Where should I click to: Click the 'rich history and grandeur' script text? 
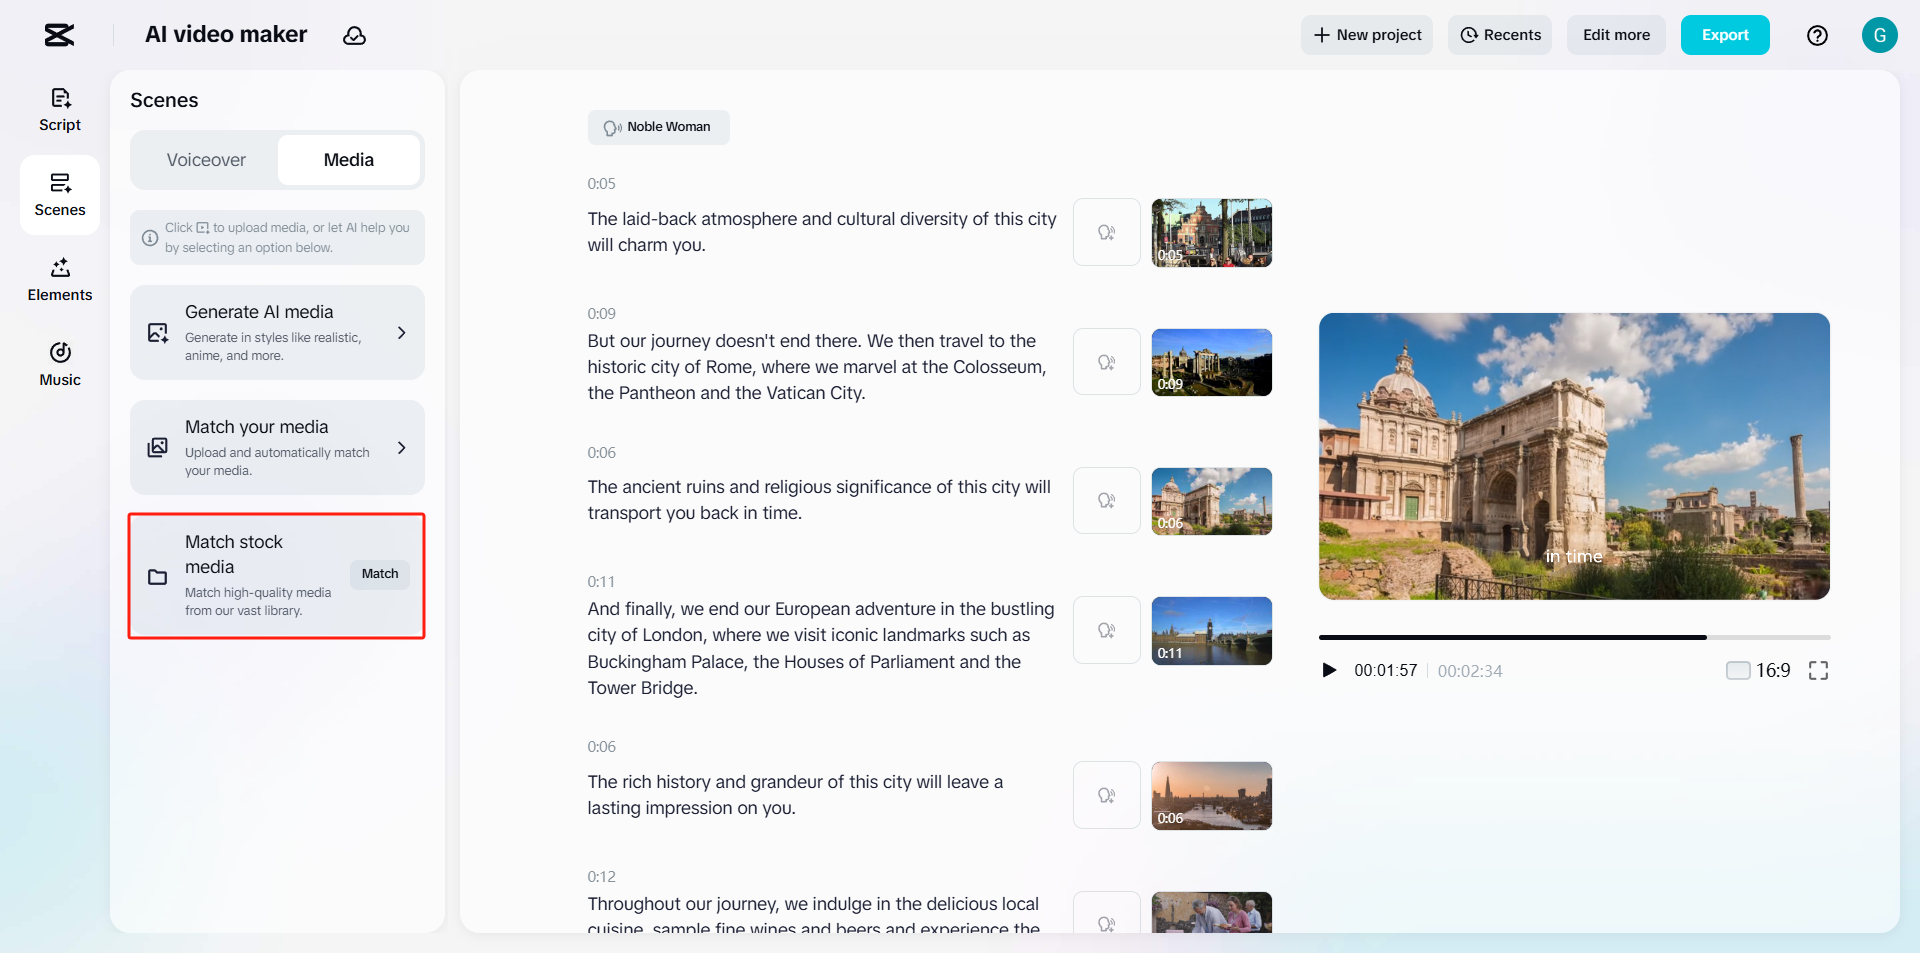click(x=795, y=795)
